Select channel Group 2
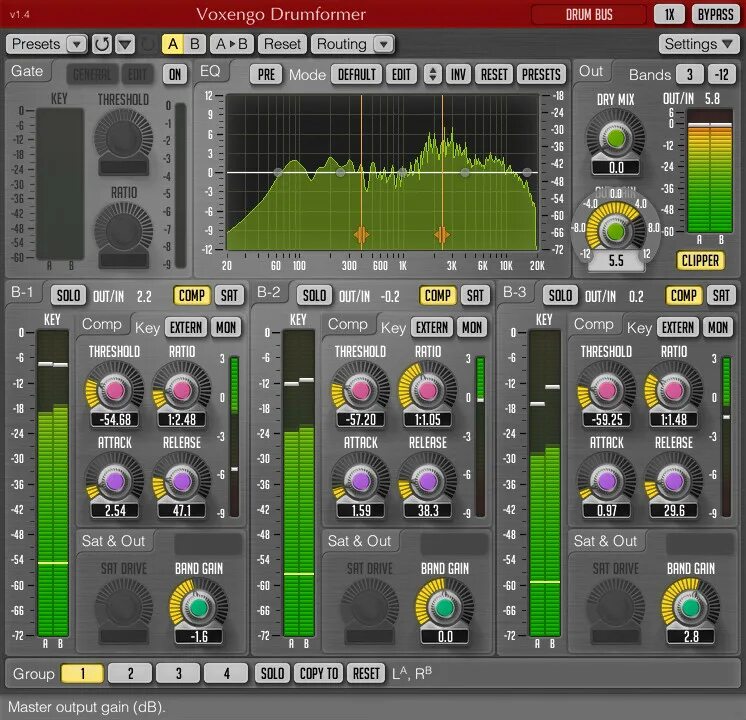The image size is (746, 720). click(130, 673)
